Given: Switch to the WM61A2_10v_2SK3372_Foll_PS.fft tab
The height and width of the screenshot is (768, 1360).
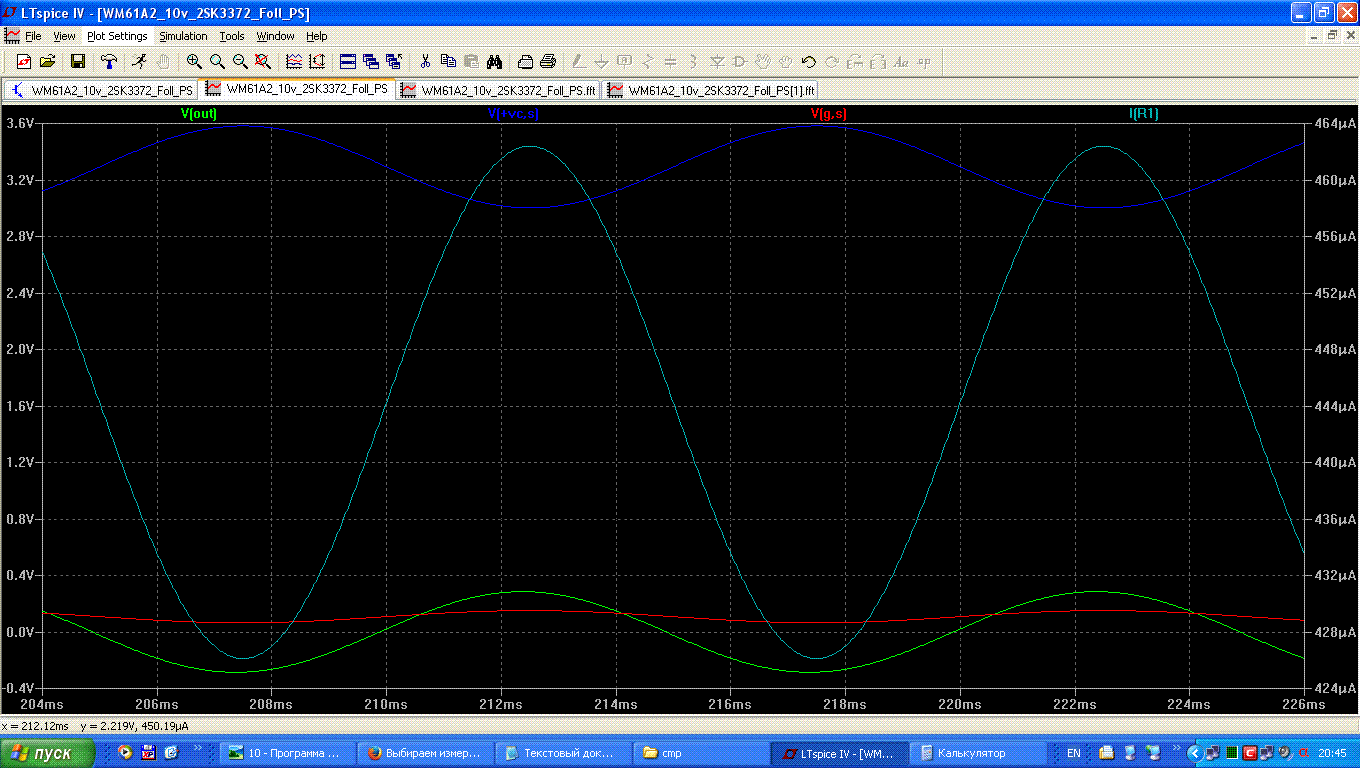Looking at the screenshot, I should pyautogui.click(x=498, y=90).
